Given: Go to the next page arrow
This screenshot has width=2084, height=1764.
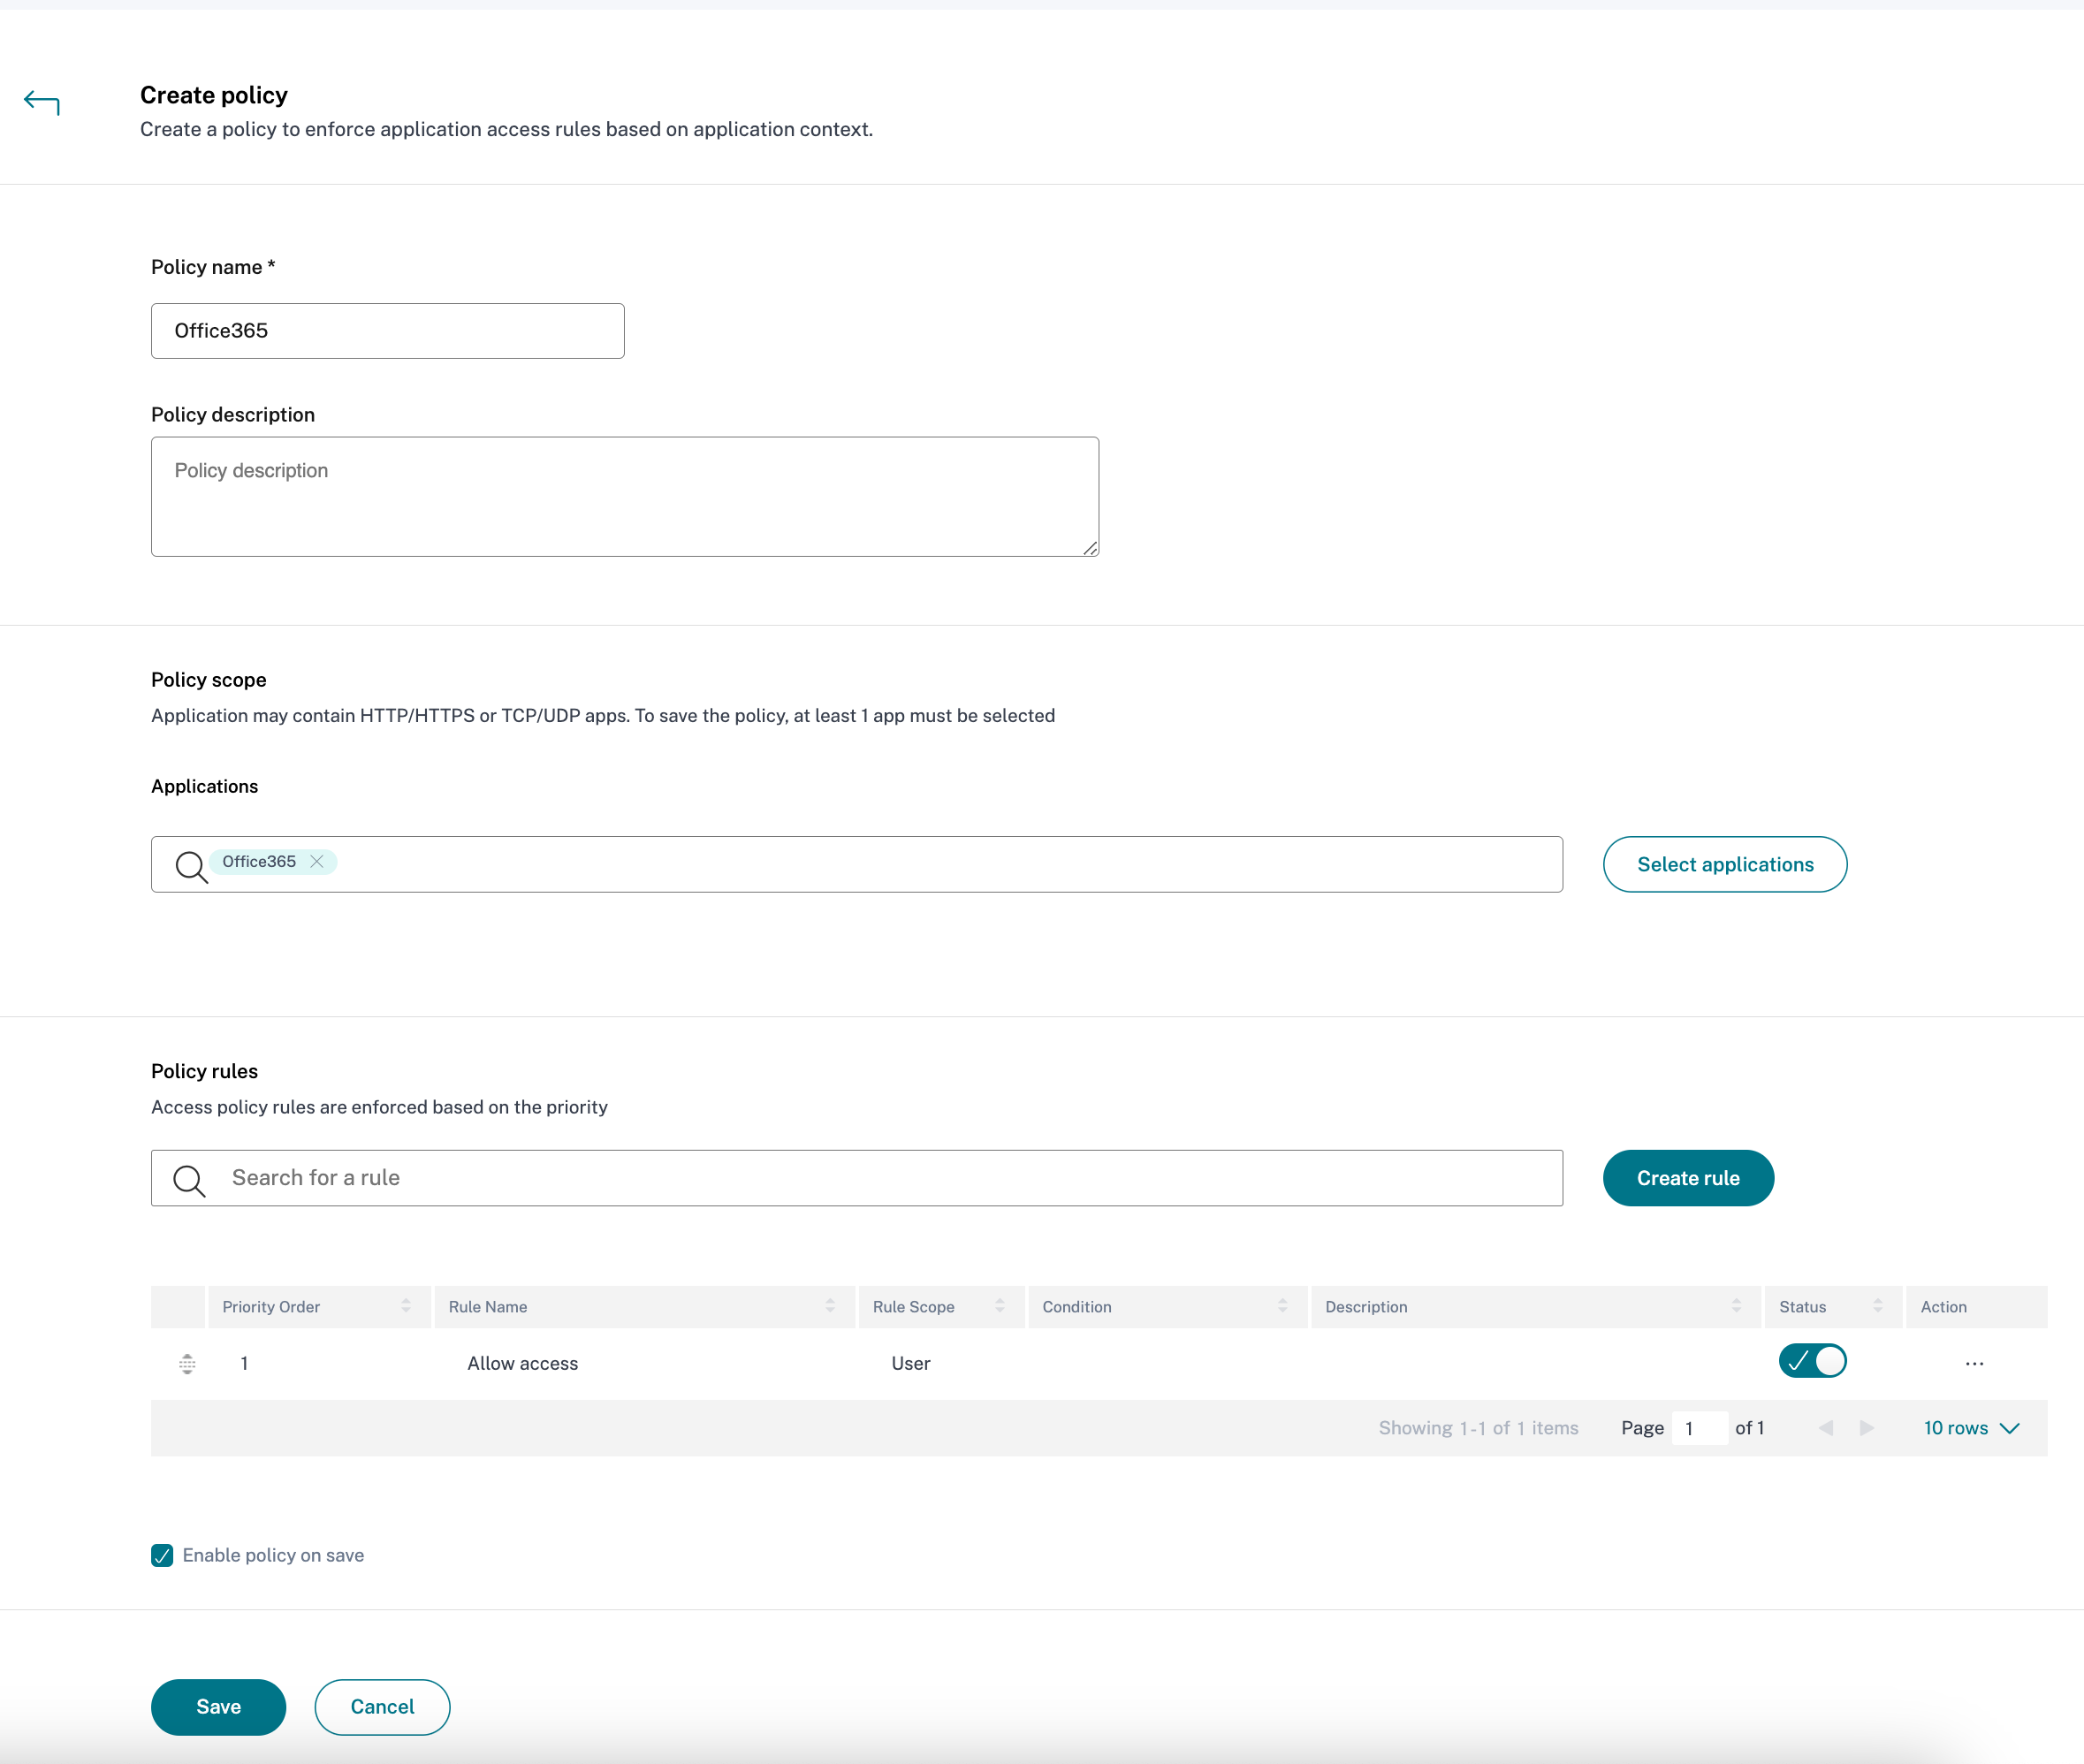Looking at the screenshot, I should coord(1866,1428).
